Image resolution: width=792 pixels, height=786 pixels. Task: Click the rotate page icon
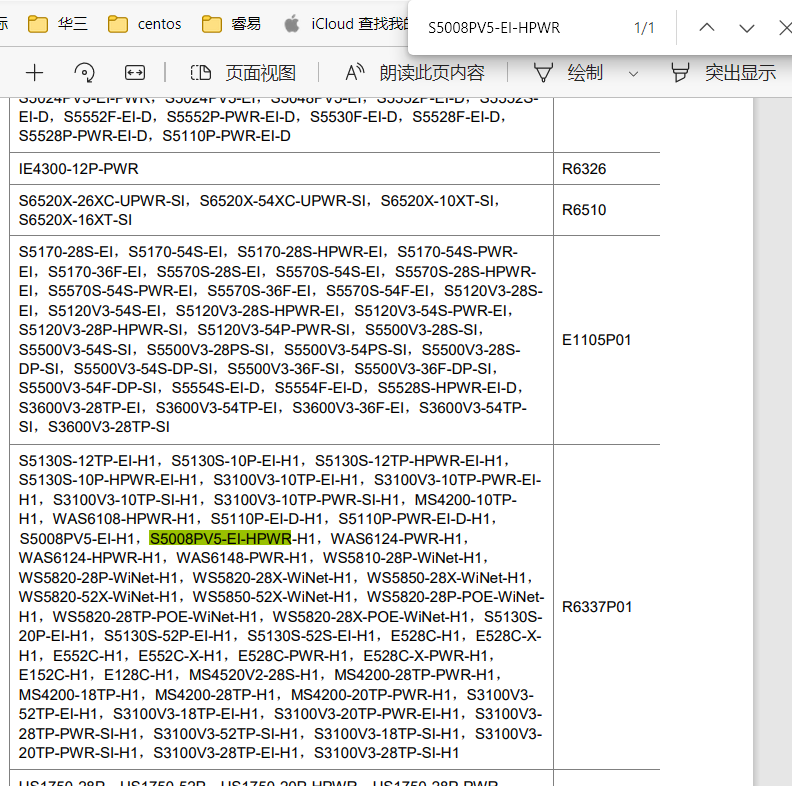pos(84,73)
